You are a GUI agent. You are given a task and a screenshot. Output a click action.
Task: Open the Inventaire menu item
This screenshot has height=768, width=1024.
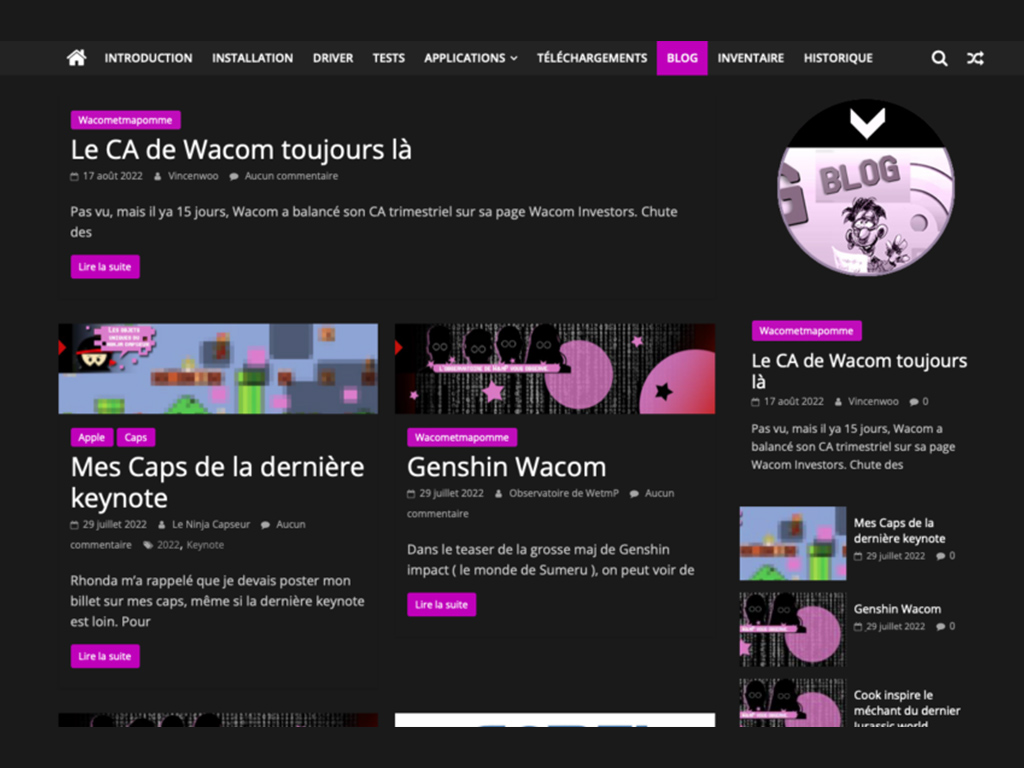coord(750,58)
